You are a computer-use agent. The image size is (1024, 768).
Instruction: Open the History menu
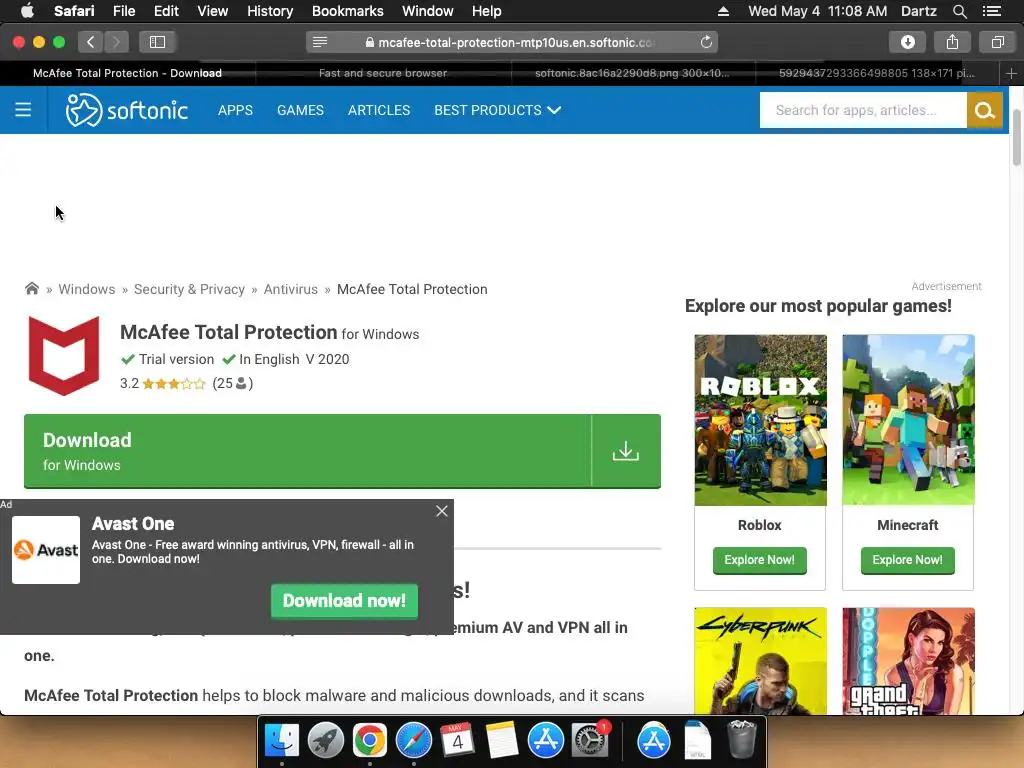click(x=270, y=11)
